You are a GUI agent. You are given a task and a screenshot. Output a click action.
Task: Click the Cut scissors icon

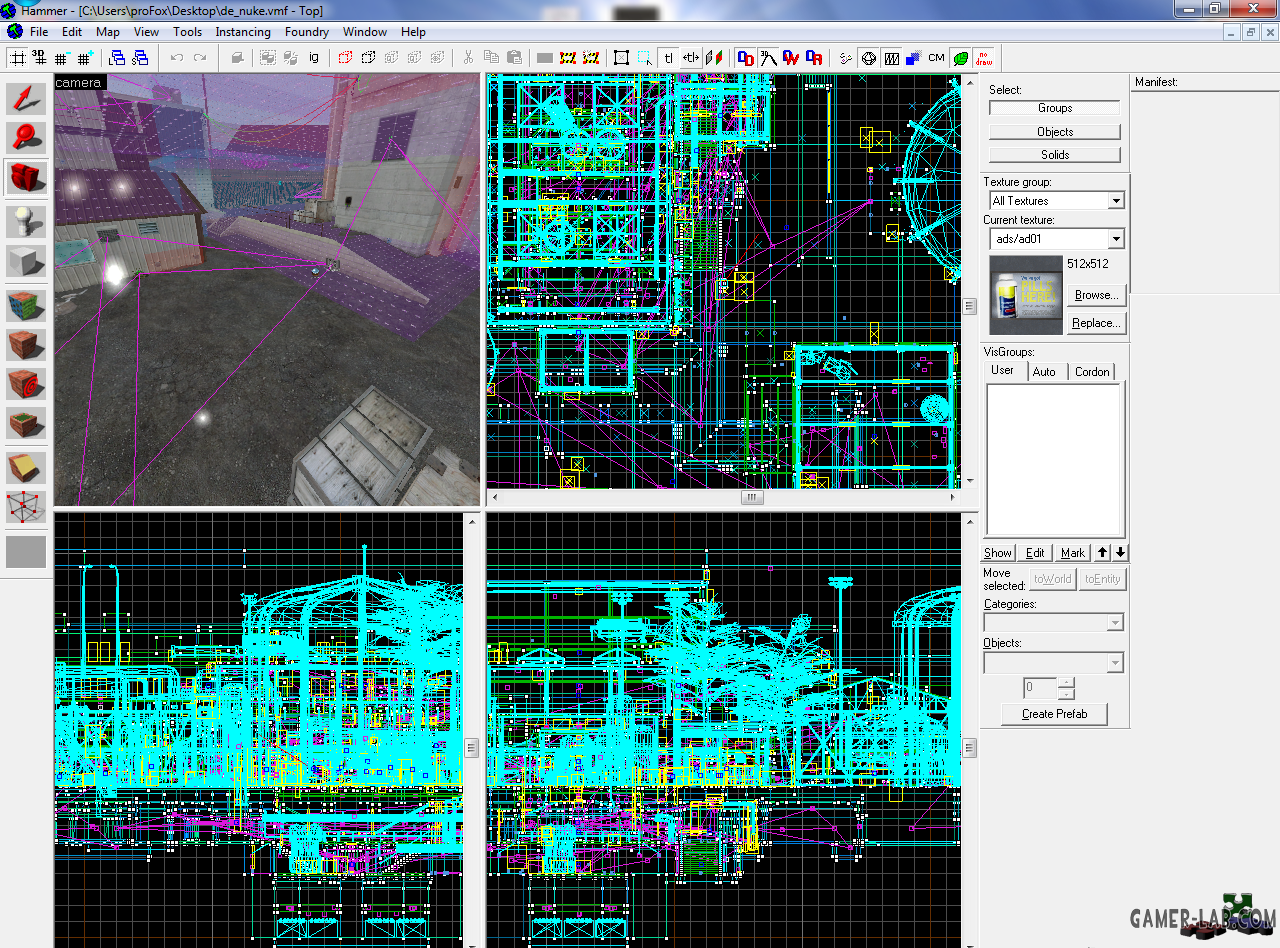pyautogui.click(x=468, y=58)
